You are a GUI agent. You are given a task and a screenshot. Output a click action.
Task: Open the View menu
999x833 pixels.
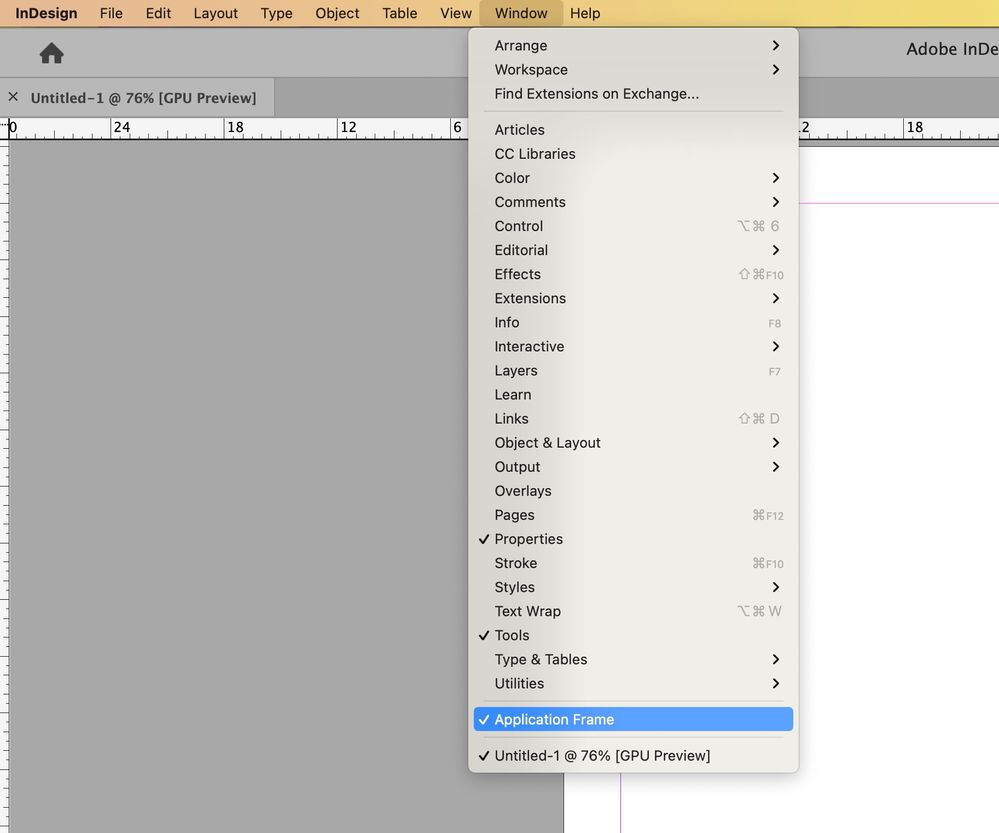coord(456,13)
